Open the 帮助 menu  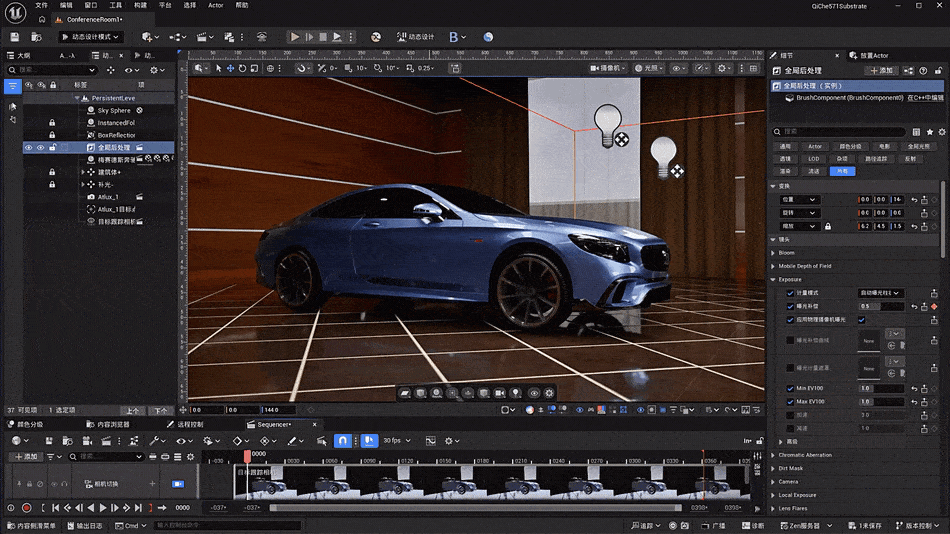tap(242, 5)
